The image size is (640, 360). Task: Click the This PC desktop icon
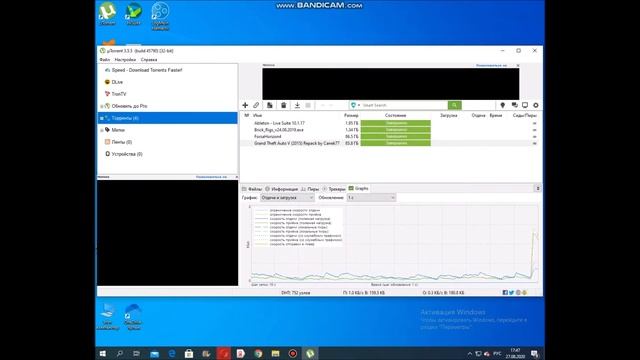click(107, 317)
